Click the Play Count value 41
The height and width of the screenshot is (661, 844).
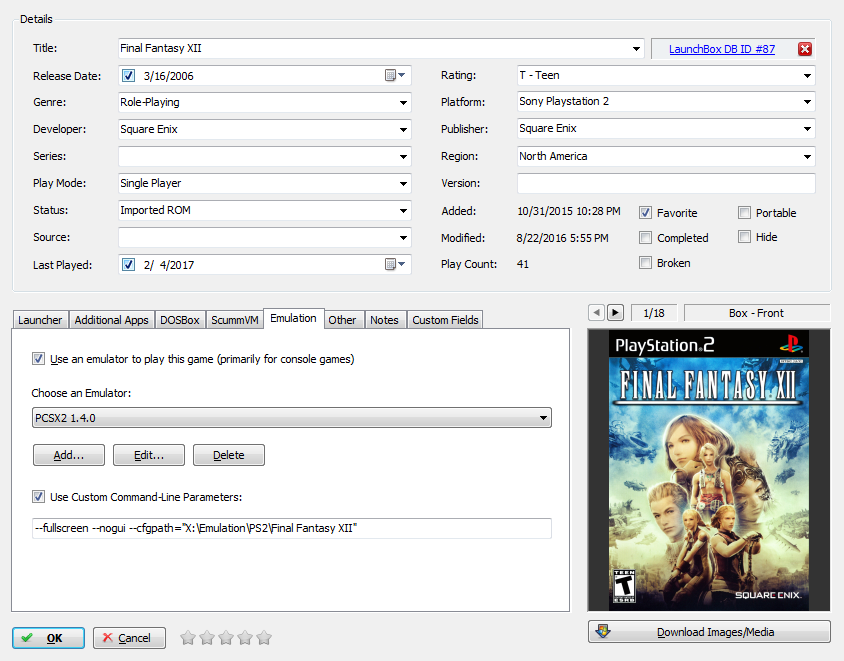523,264
